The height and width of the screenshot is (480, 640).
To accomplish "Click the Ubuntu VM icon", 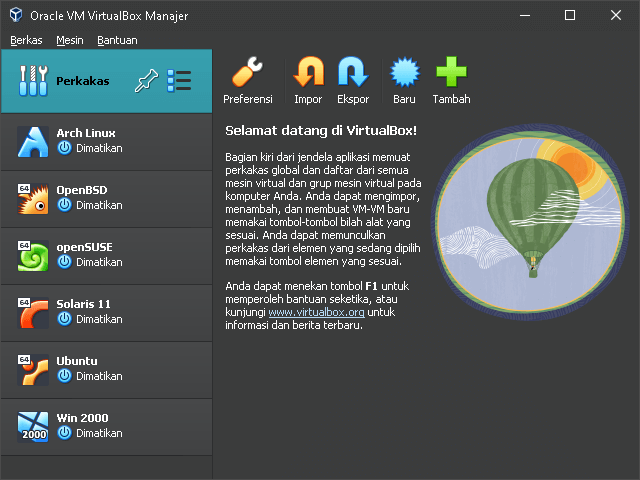I will point(33,369).
